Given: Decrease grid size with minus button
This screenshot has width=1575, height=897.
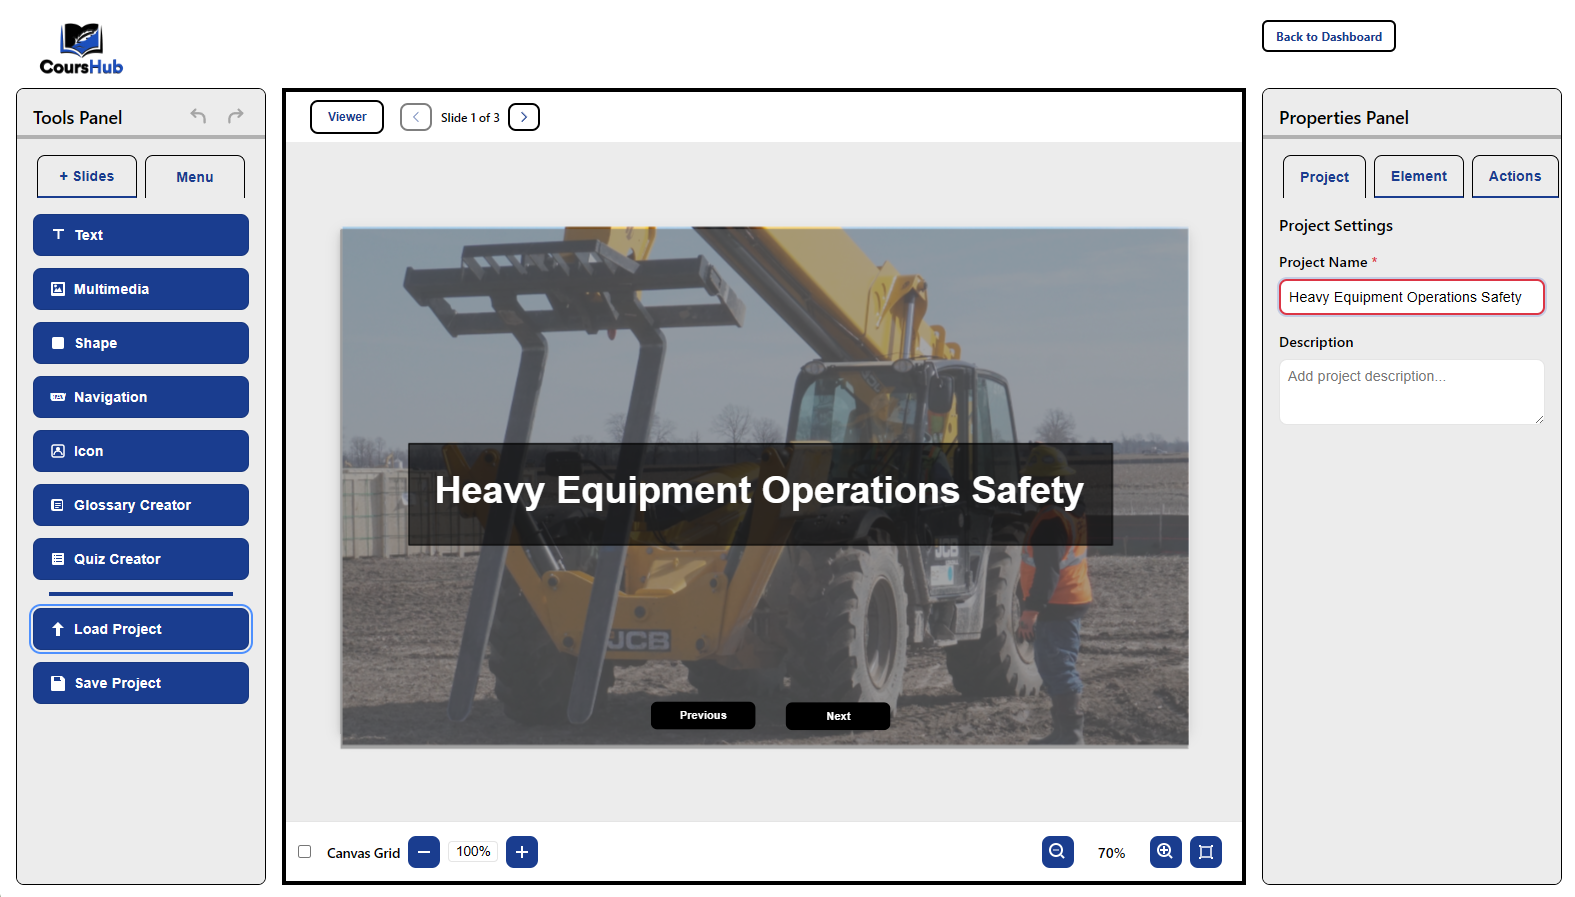Looking at the screenshot, I should (x=424, y=852).
